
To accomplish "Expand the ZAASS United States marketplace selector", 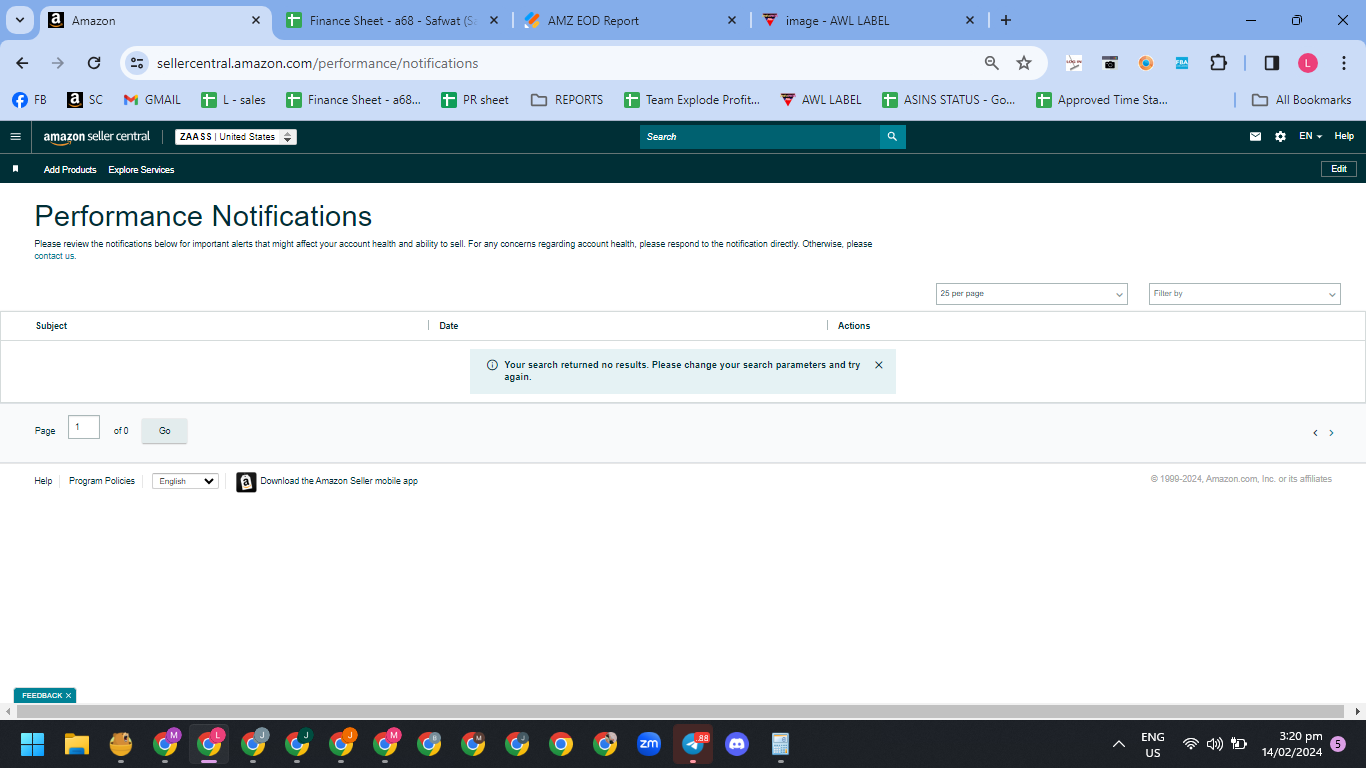I will (236, 137).
